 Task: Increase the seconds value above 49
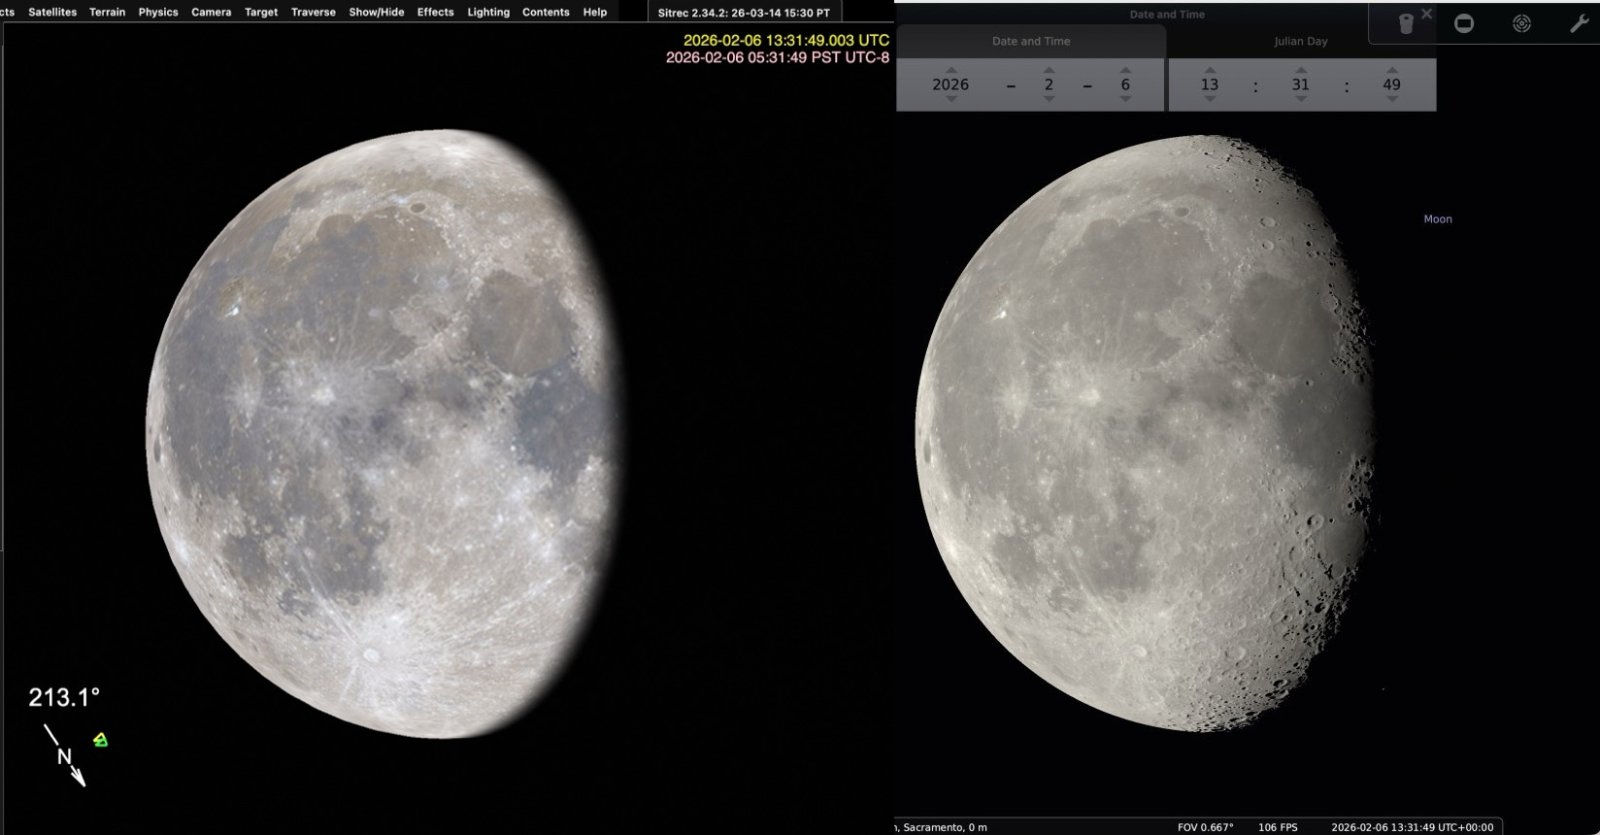pyautogui.click(x=1391, y=71)
